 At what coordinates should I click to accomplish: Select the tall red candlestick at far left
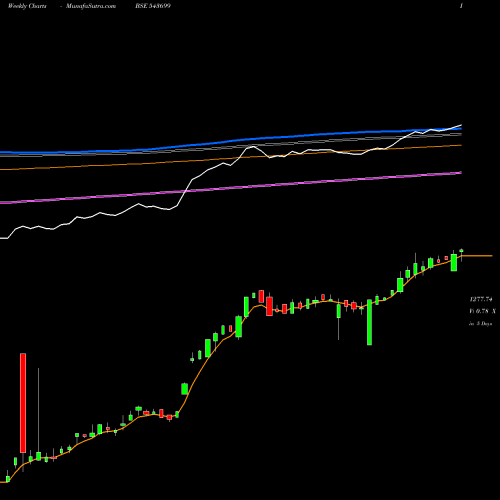click(x=23, y=403)
